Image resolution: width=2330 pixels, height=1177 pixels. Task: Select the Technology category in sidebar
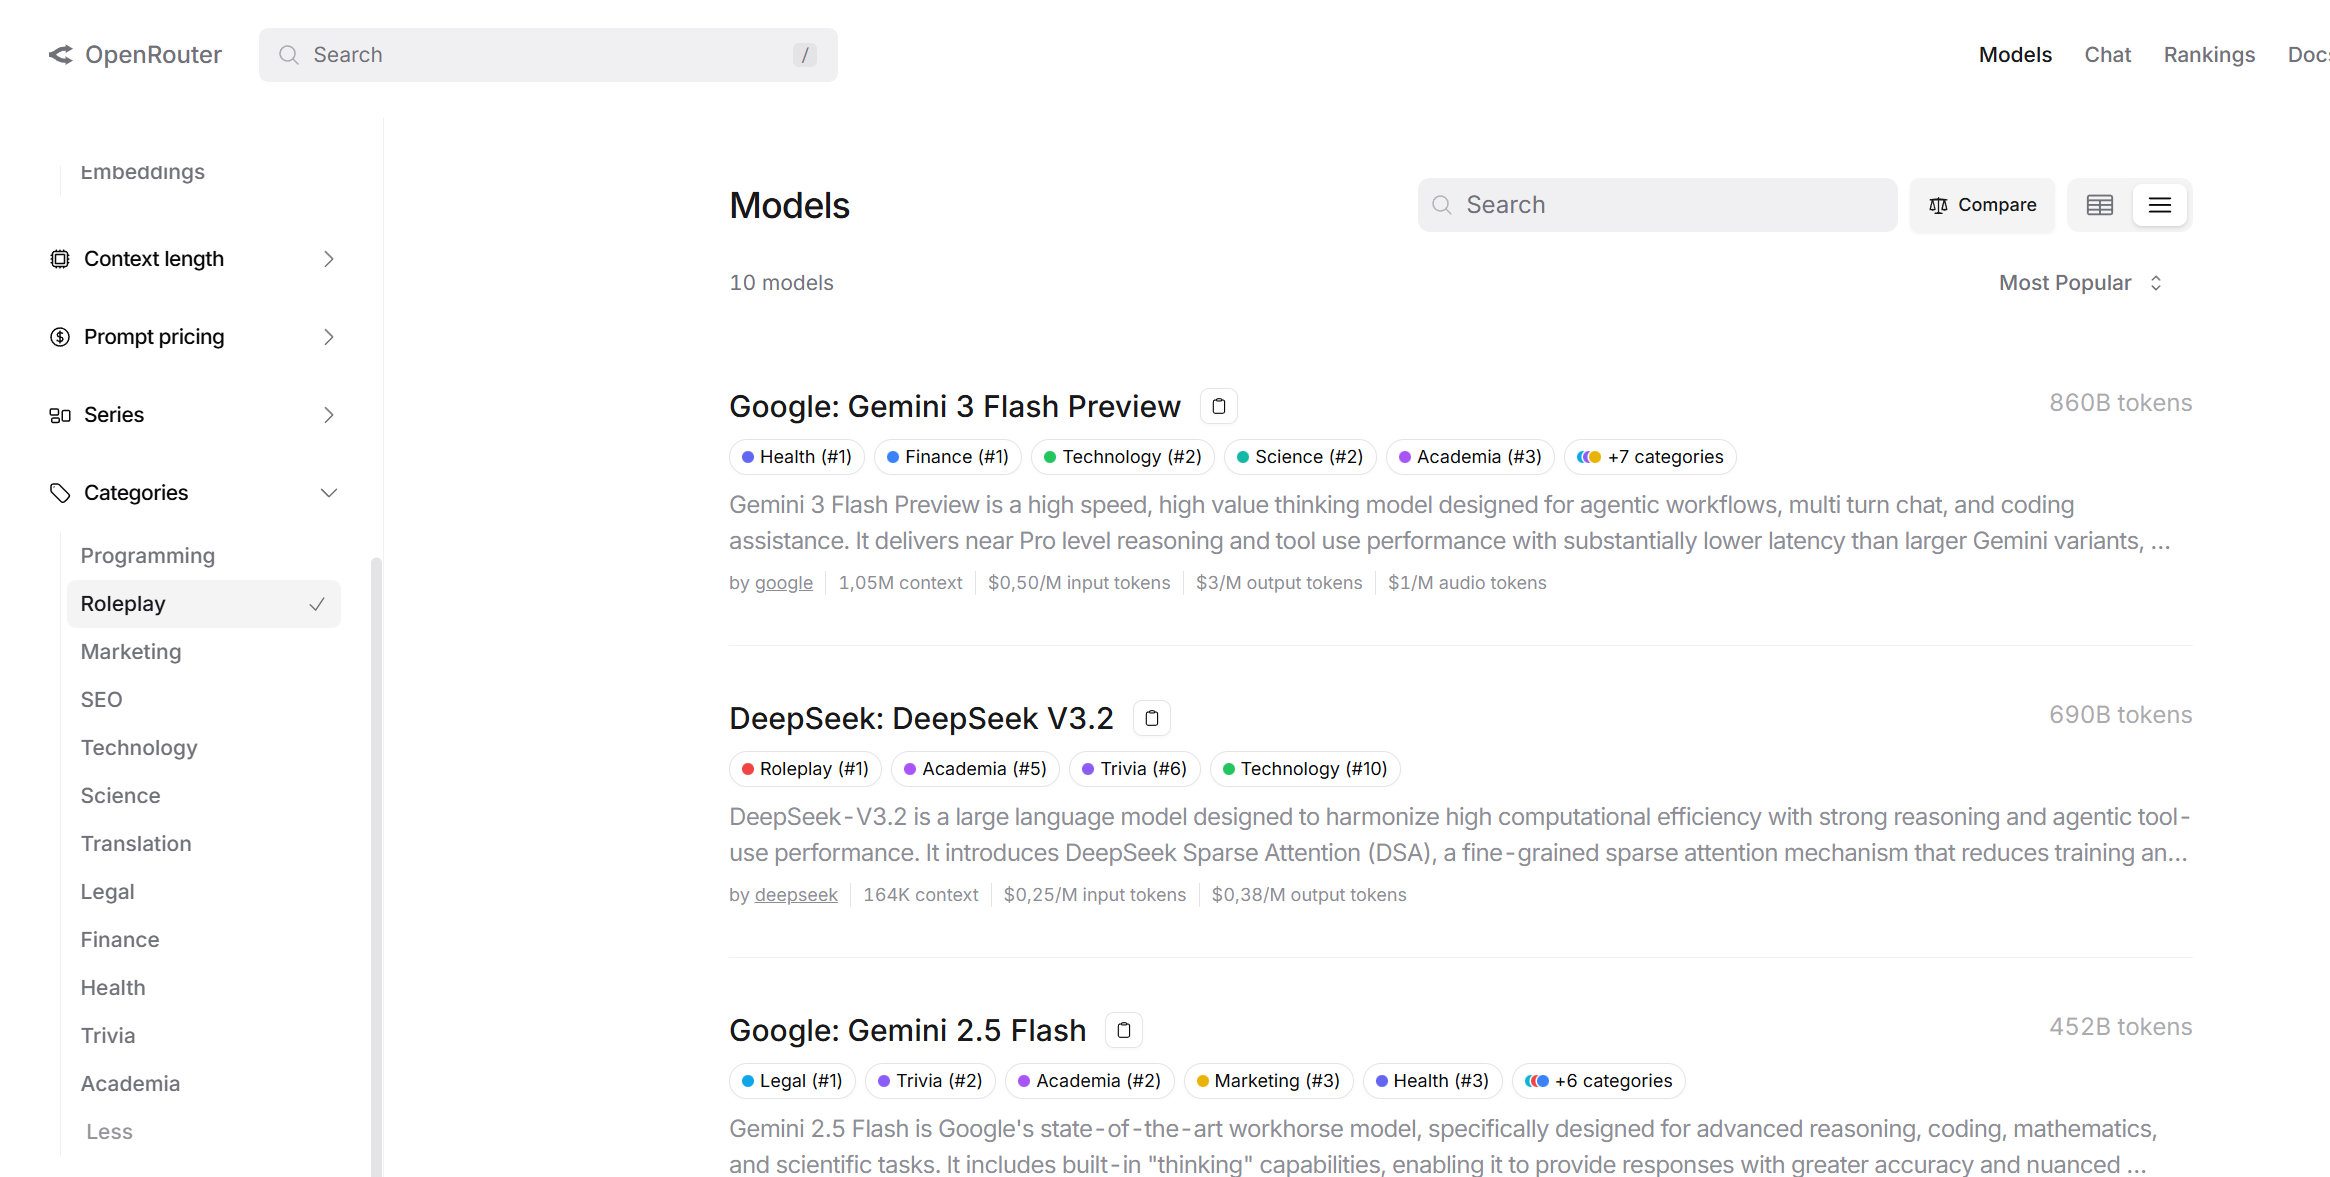(139, 748)
